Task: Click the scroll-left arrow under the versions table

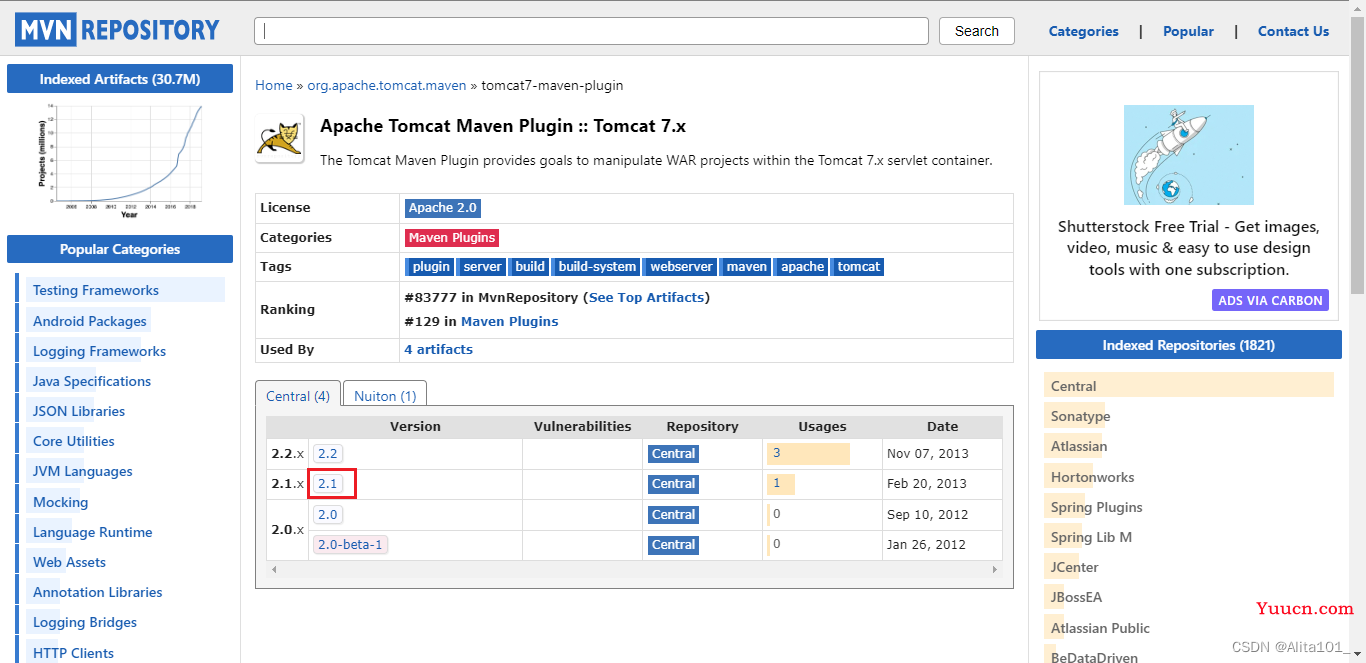Action: point(273,569)
